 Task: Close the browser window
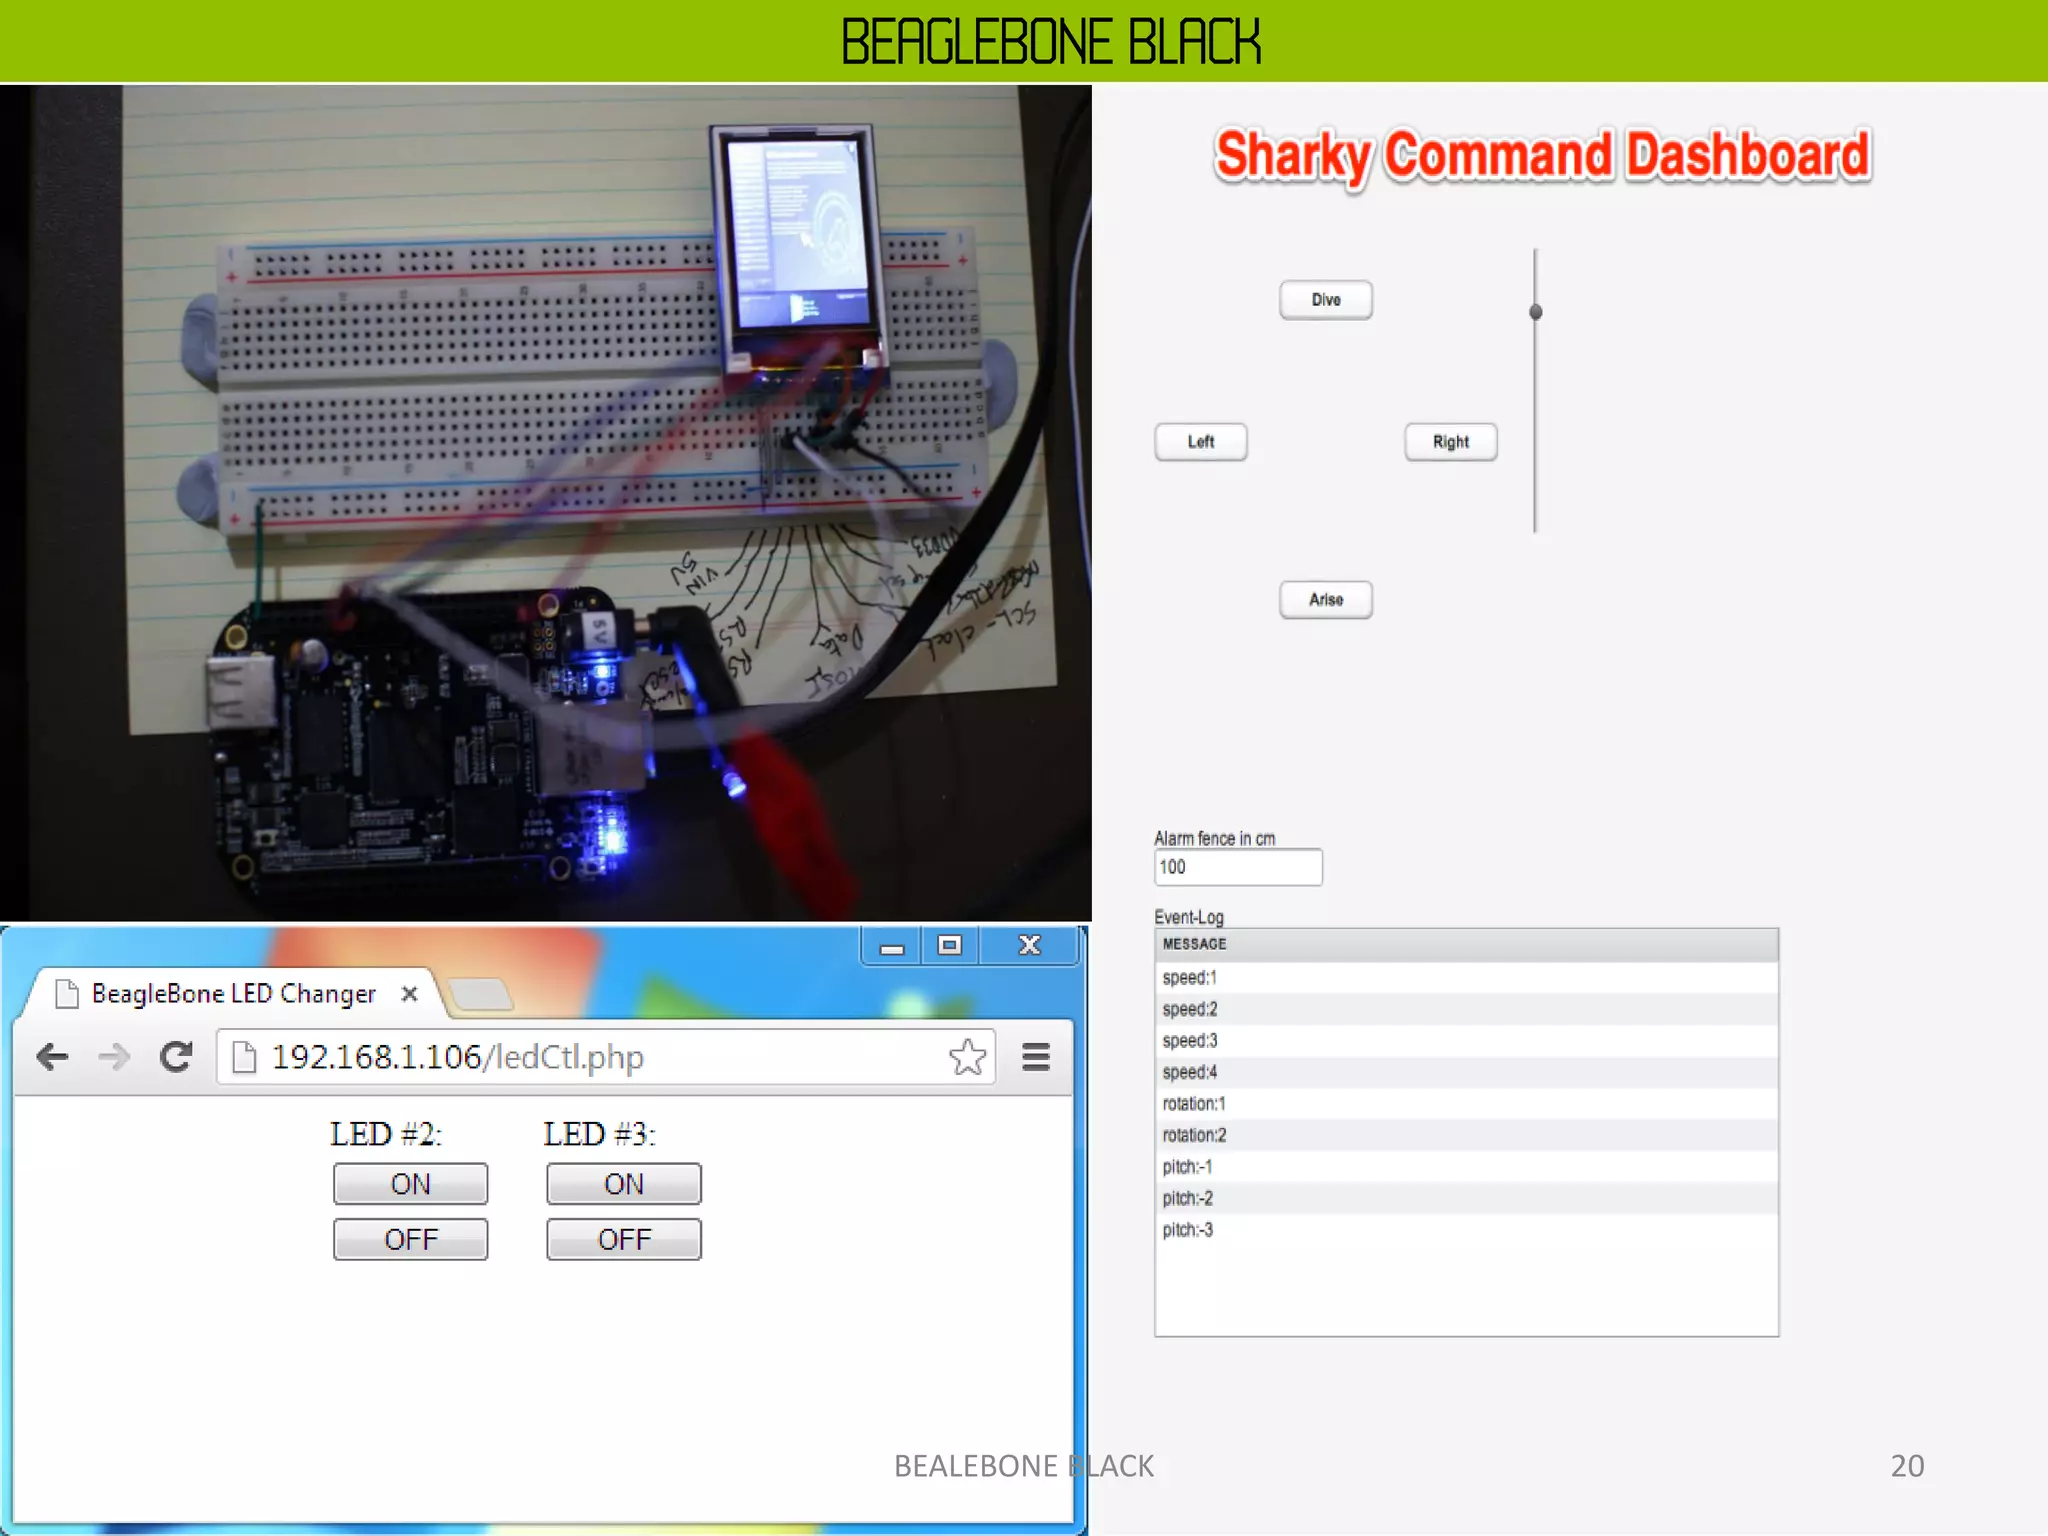(1029, 946)
